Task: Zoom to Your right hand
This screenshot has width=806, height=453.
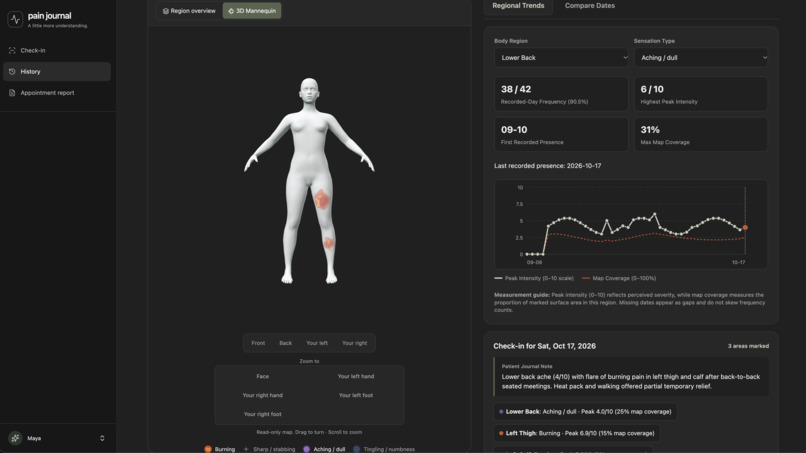Action: coord(263,395)
